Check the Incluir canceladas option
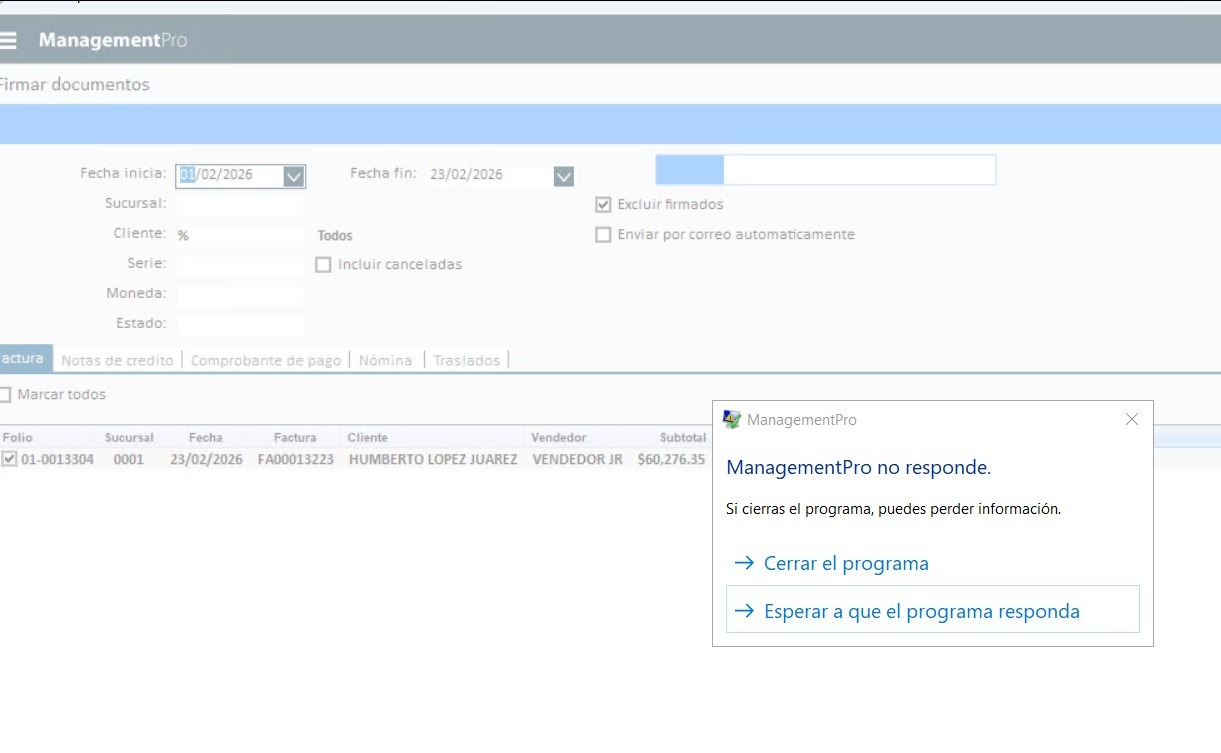Viewport: 1221px width, 753px height. tap(323, 265)
